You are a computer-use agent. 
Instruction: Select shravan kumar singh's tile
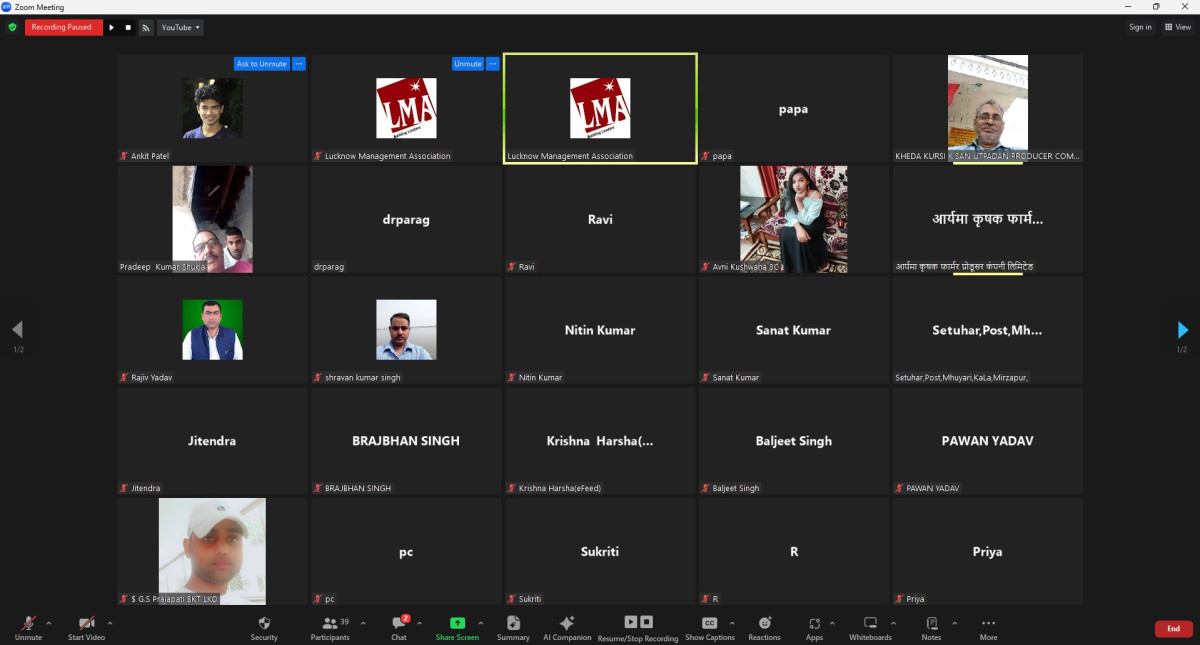pos(406,330)
